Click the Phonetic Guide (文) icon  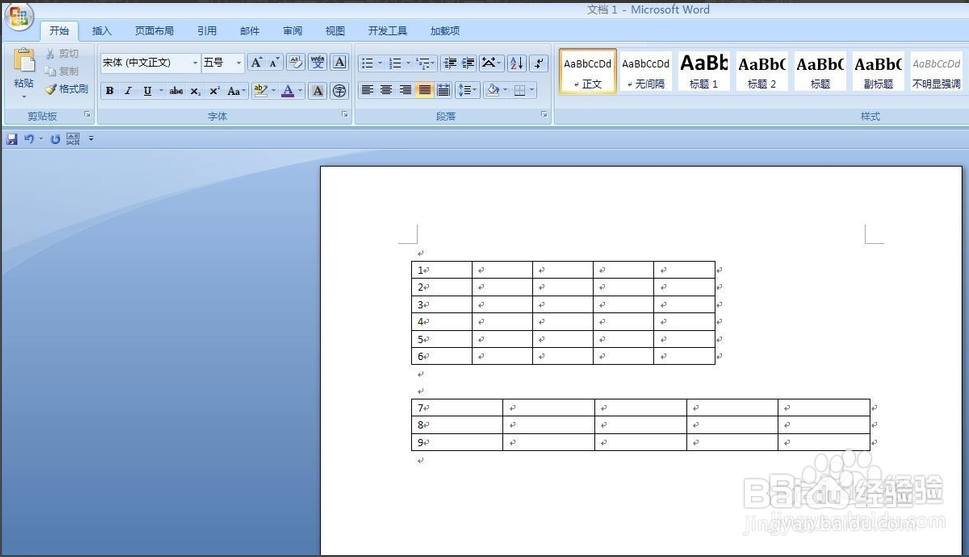pos(318,62)
